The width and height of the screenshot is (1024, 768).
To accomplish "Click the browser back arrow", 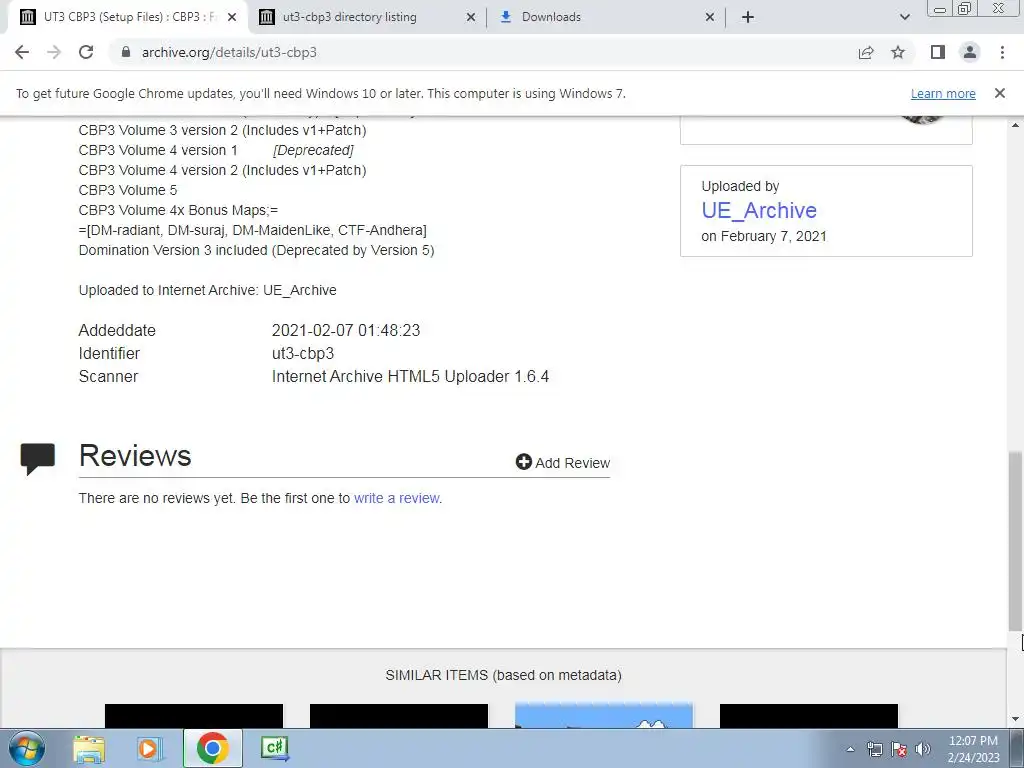I will point(22,52).
